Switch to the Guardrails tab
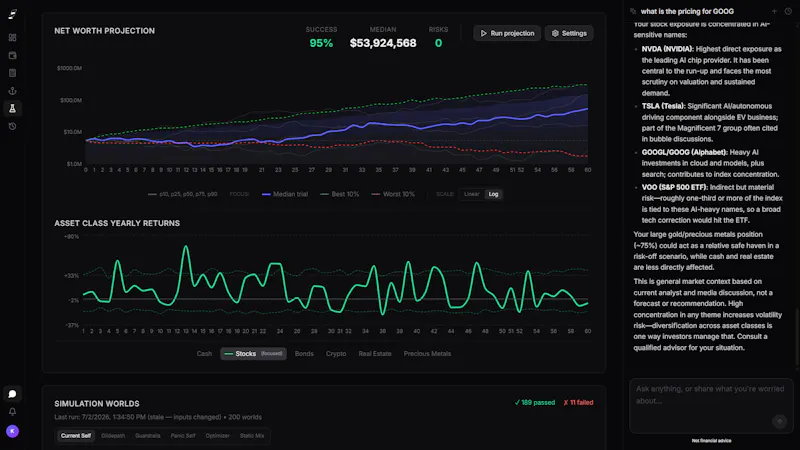Viewport: 800px width, 450px height. point(147,436)
